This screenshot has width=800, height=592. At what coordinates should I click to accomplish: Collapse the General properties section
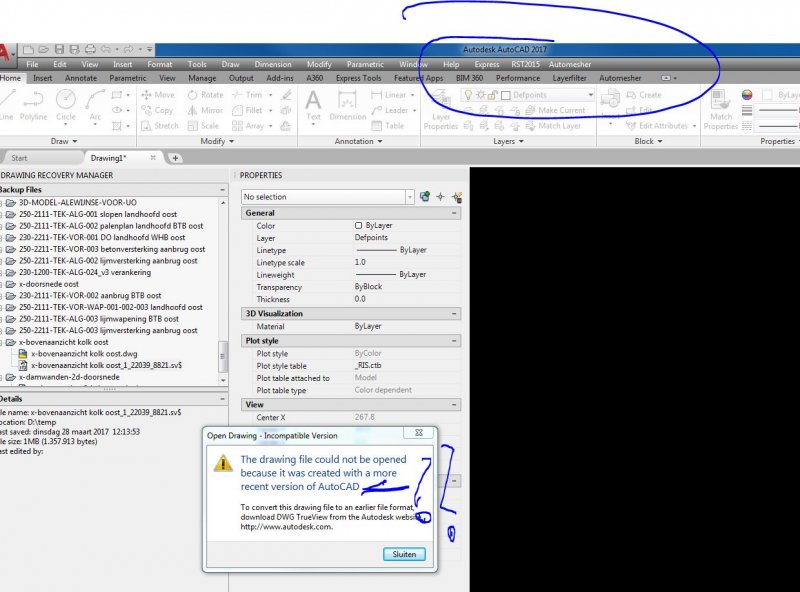(x=454, y=213)
